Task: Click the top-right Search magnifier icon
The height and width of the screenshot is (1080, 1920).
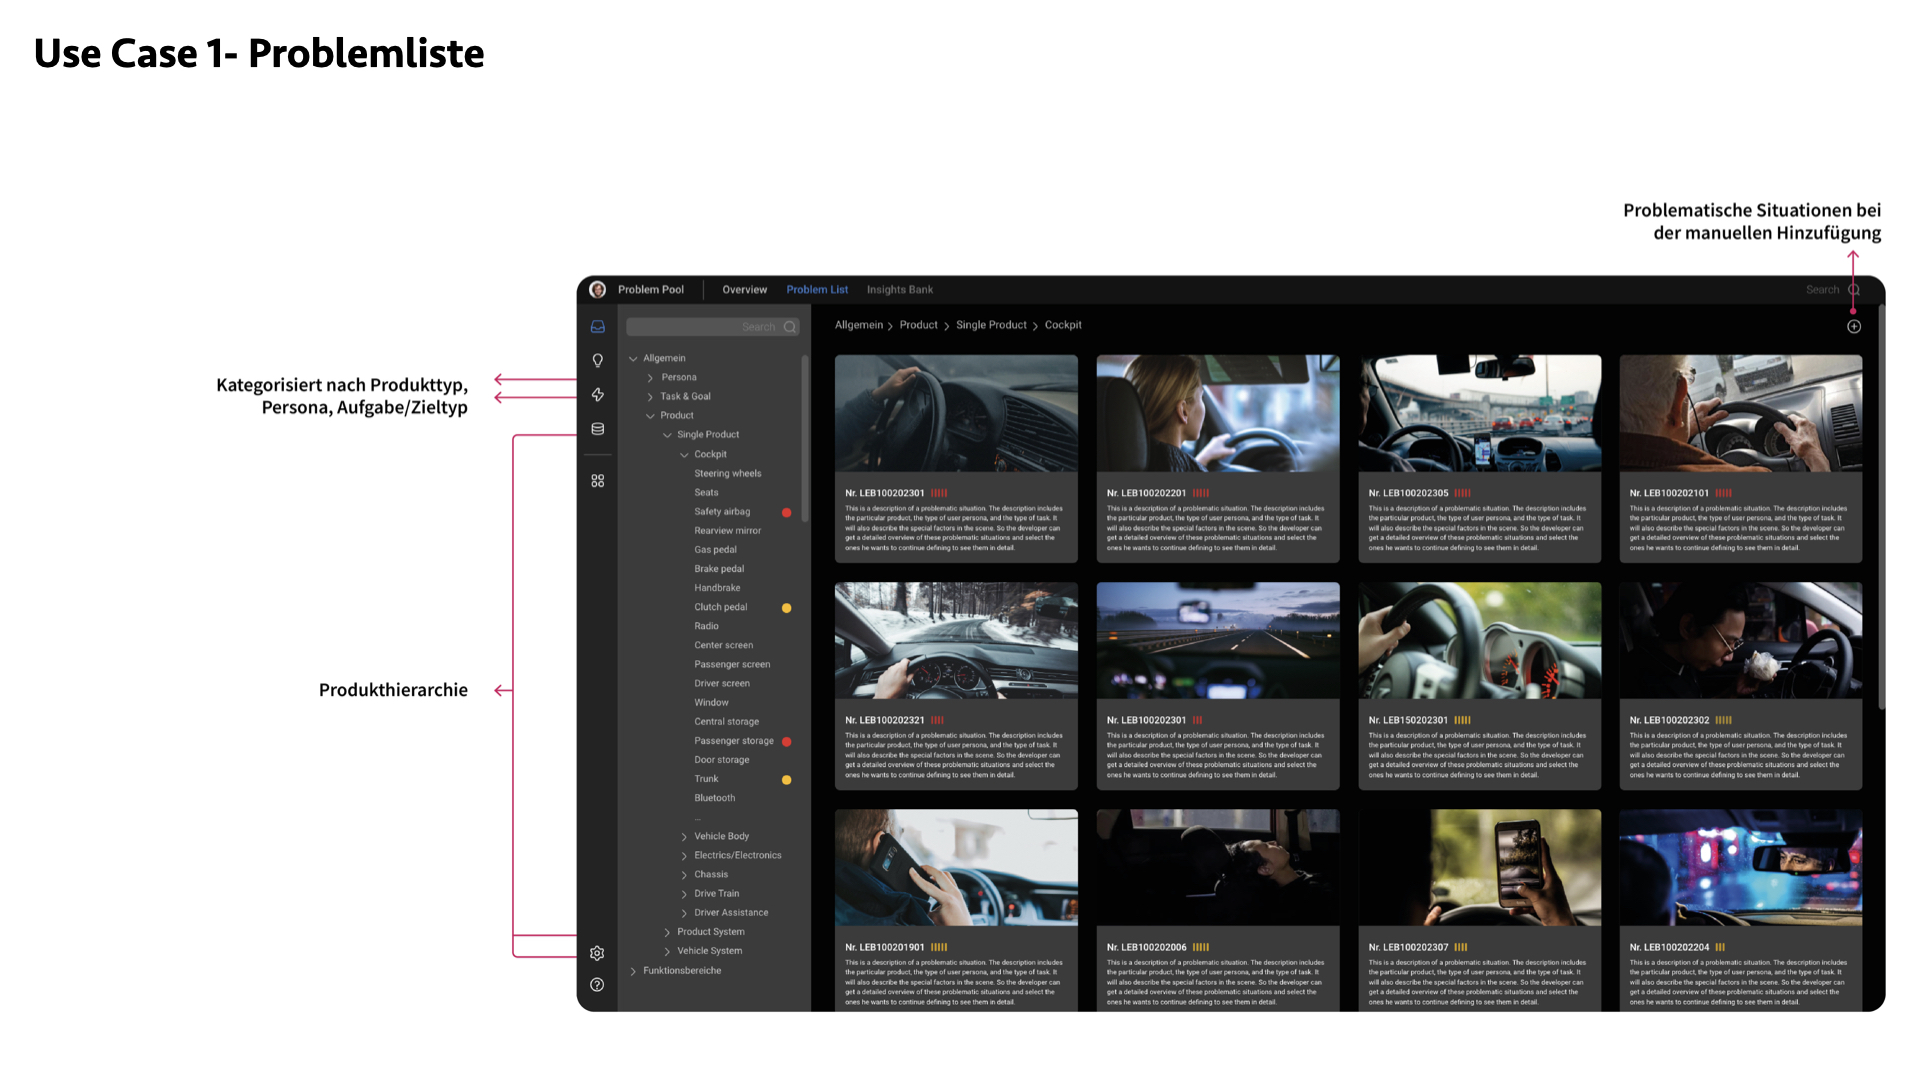Action: point(1854,290)
